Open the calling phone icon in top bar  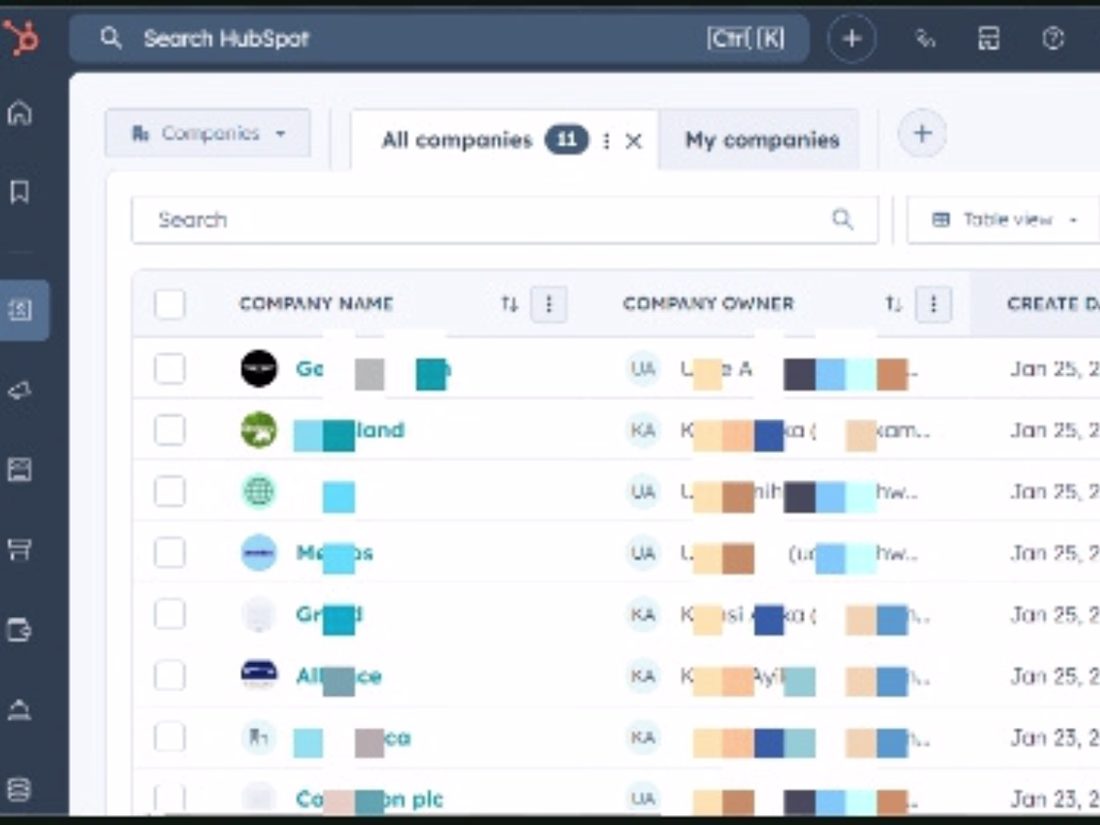[x=925, y=39]
